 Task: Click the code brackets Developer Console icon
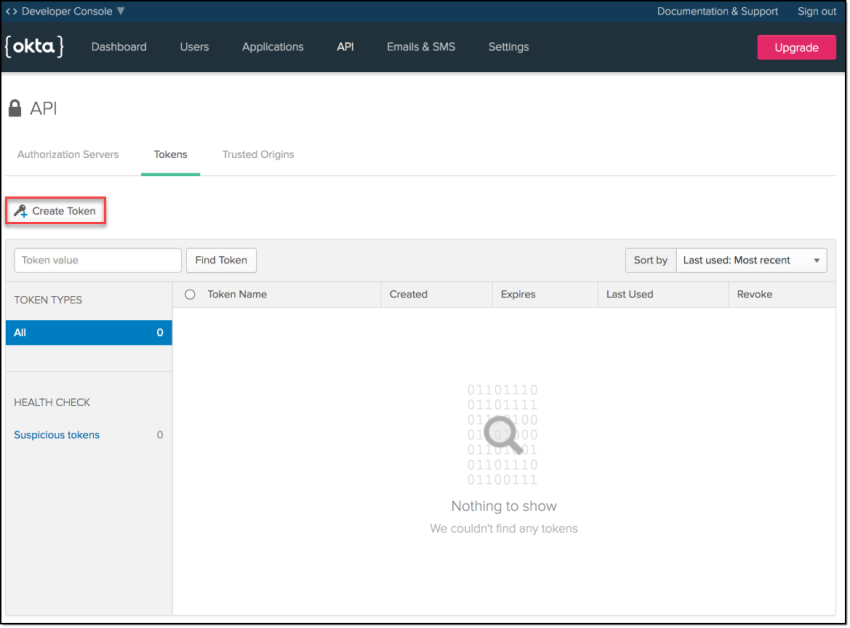(11, 11)
